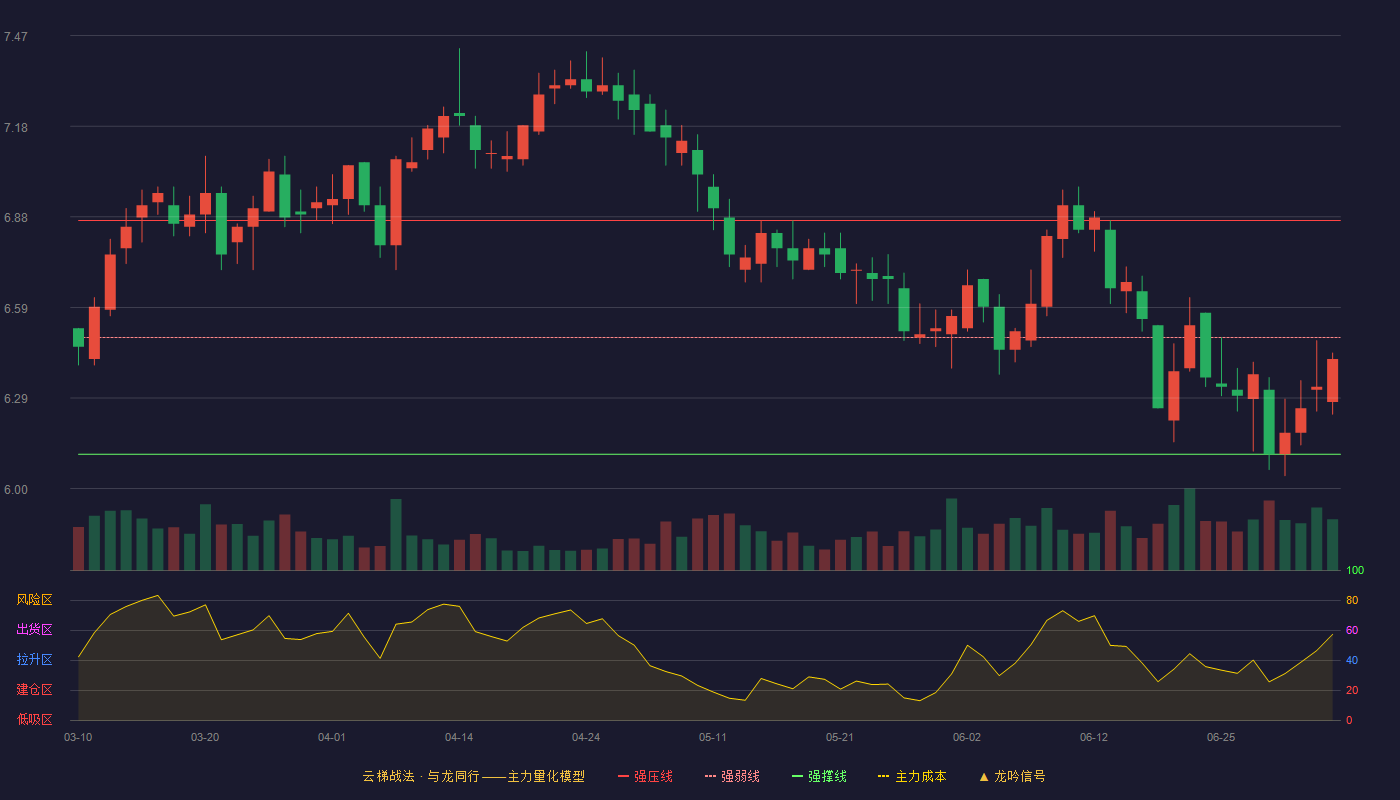Select the first candlestick at 03-10
Viewport: 1400px width, 800px height.
pyautogui.click(x=78, y=337)
